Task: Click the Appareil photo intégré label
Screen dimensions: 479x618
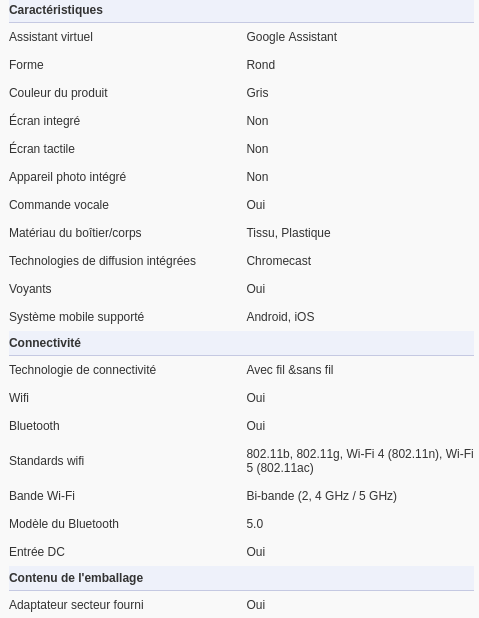Action: (67, 177)
